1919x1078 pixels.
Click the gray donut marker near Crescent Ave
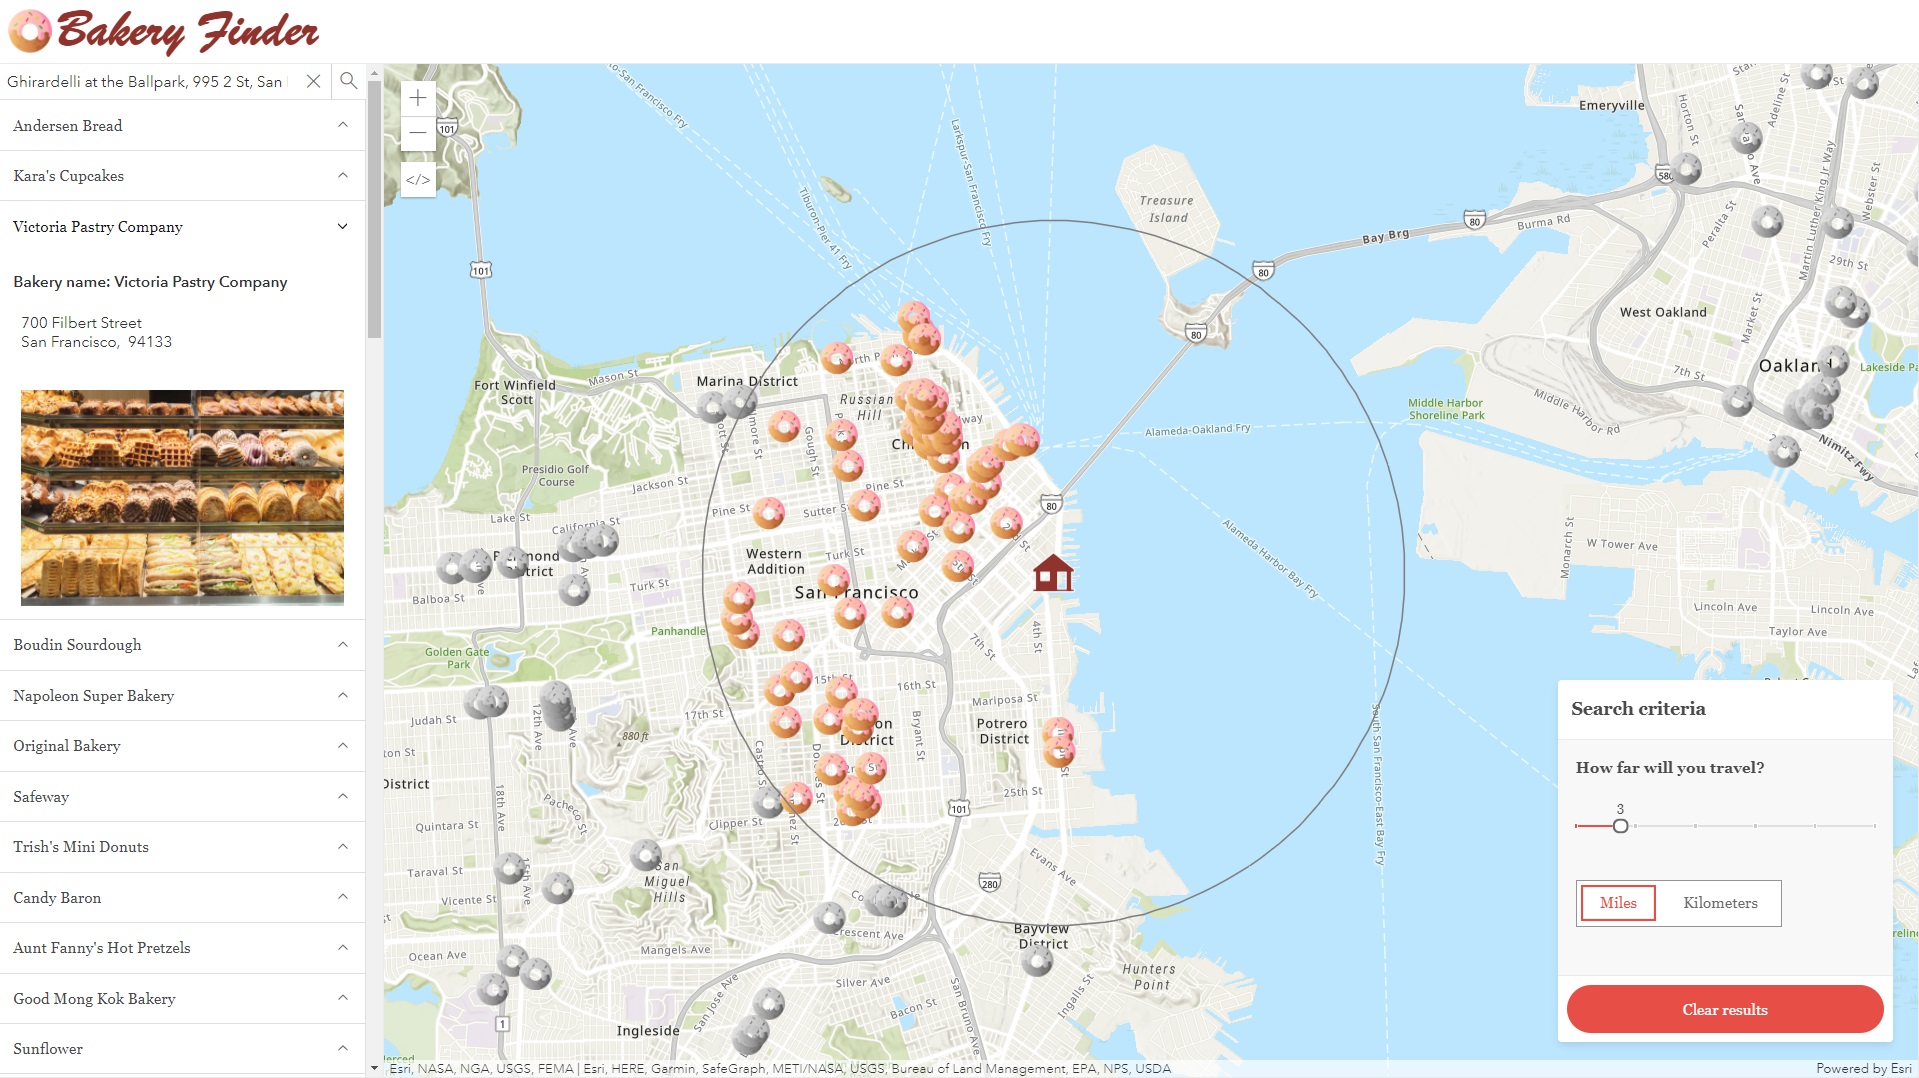[x=829, y=917]
